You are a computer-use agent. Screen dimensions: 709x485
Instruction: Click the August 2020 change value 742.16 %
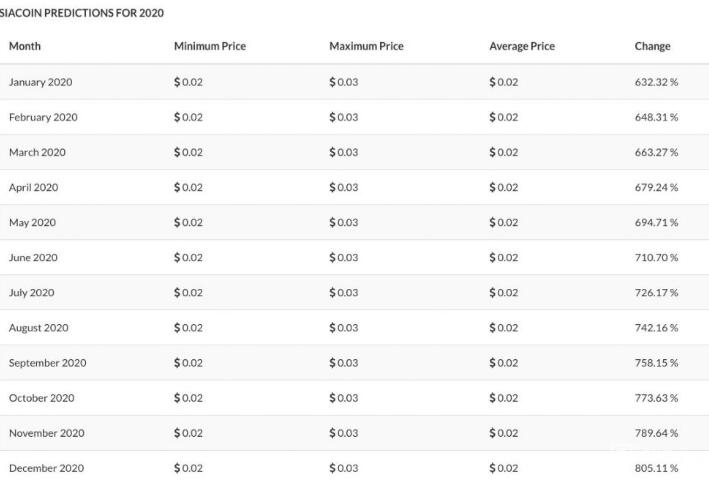tap(656, 328)
